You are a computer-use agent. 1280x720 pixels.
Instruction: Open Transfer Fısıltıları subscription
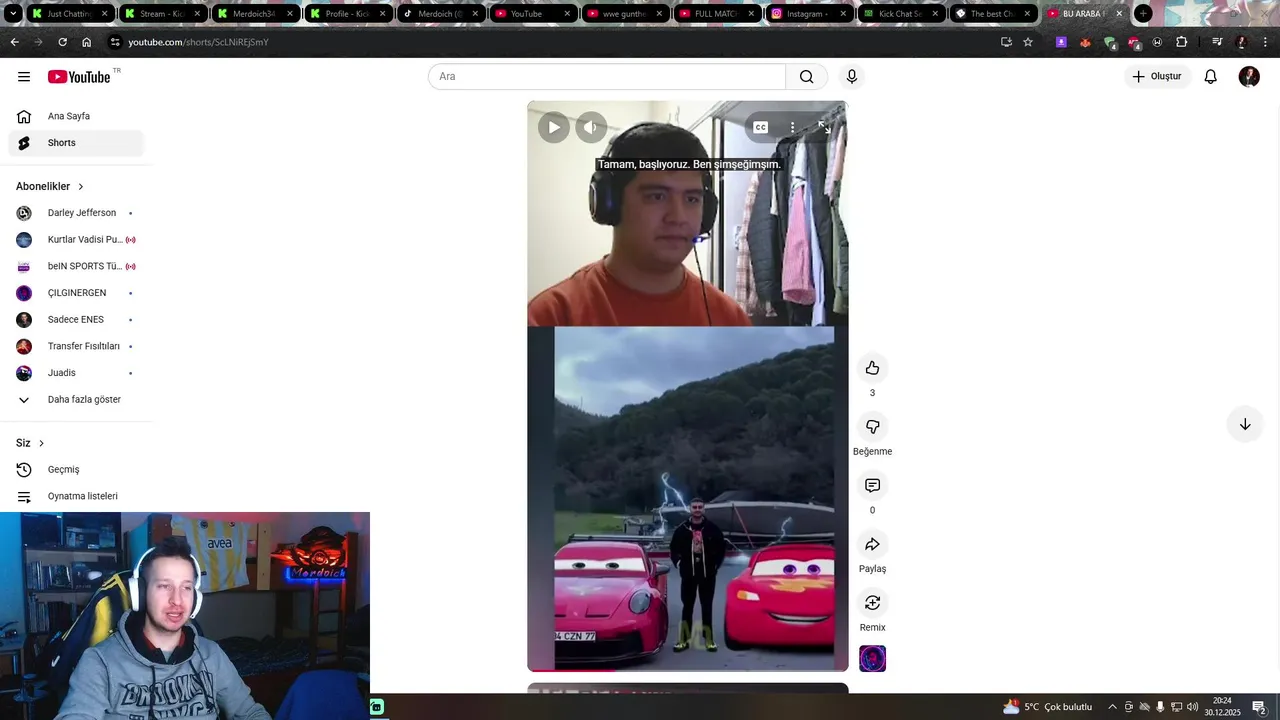point(76,346)
